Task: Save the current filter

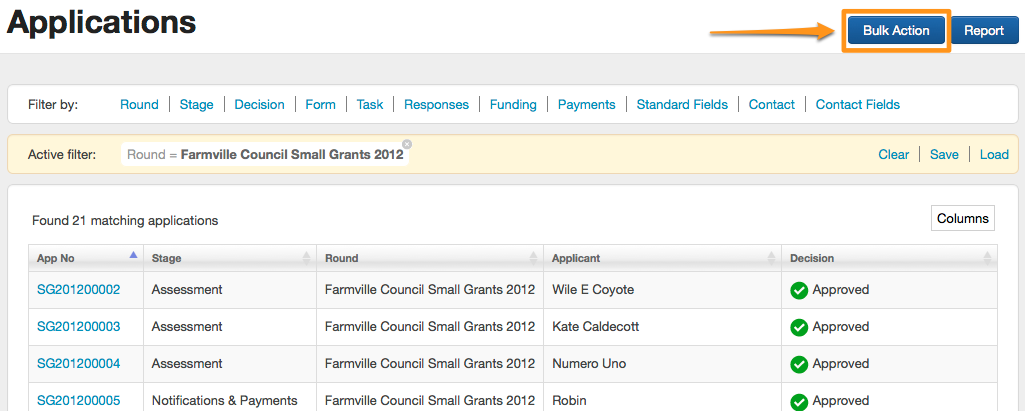Action: coord(943,154)
